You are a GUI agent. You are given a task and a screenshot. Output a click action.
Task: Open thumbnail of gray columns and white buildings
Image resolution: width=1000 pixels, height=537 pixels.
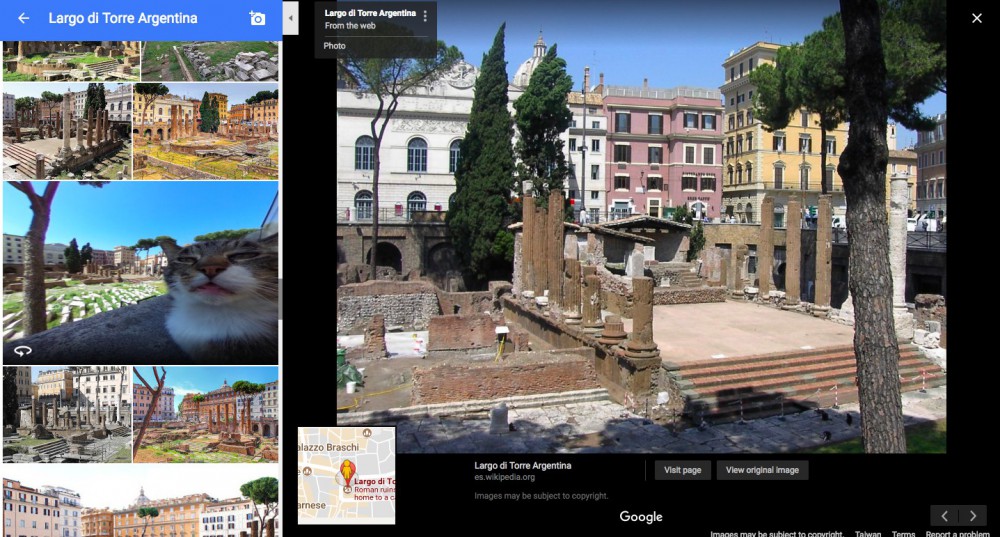tap(67, 415)
